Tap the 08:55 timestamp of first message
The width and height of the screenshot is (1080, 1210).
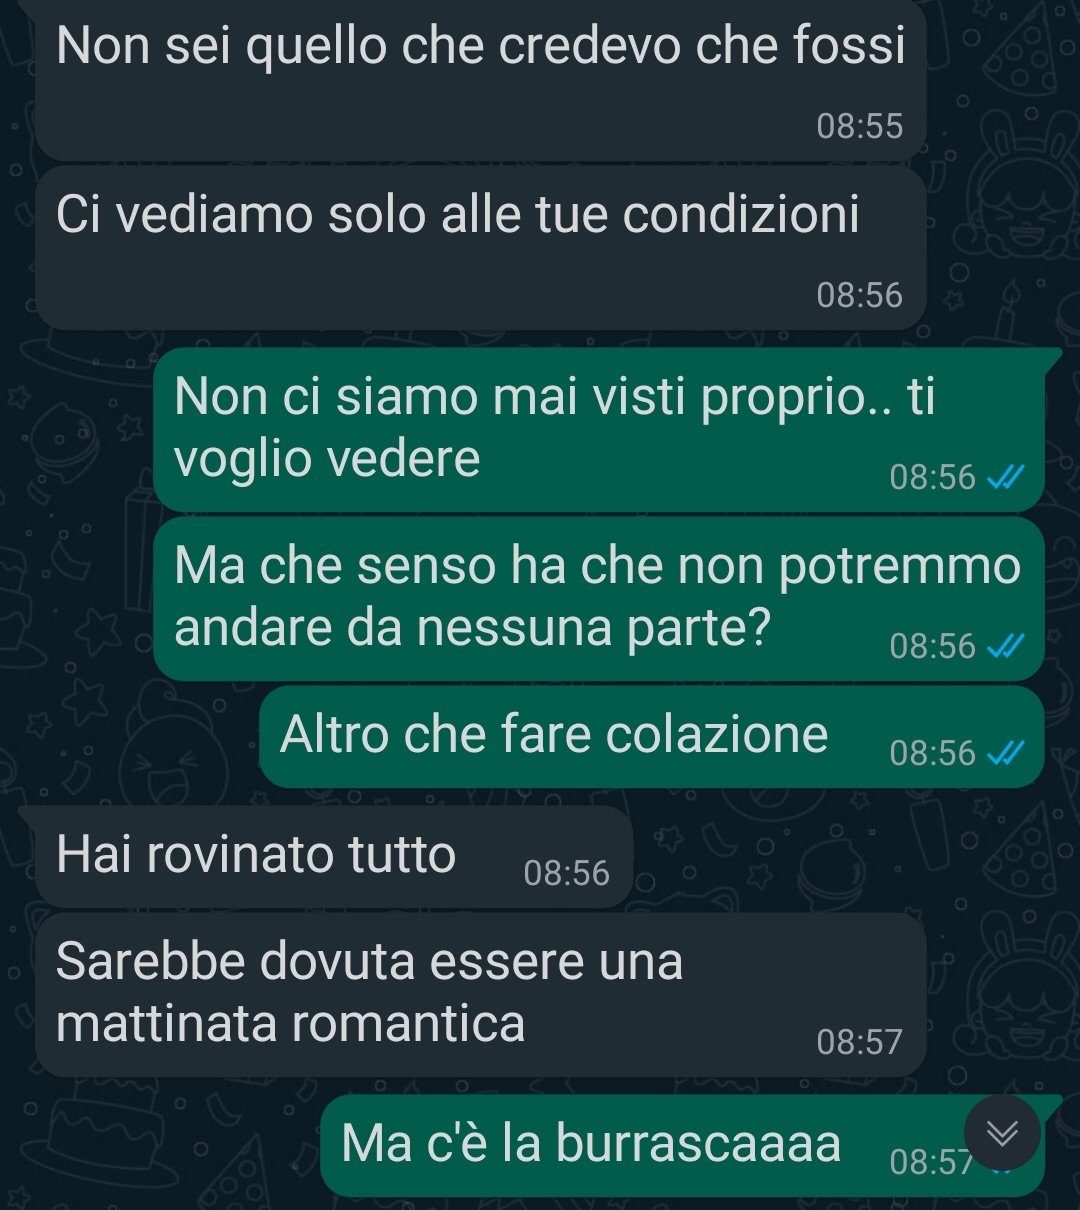coord(860,126)
